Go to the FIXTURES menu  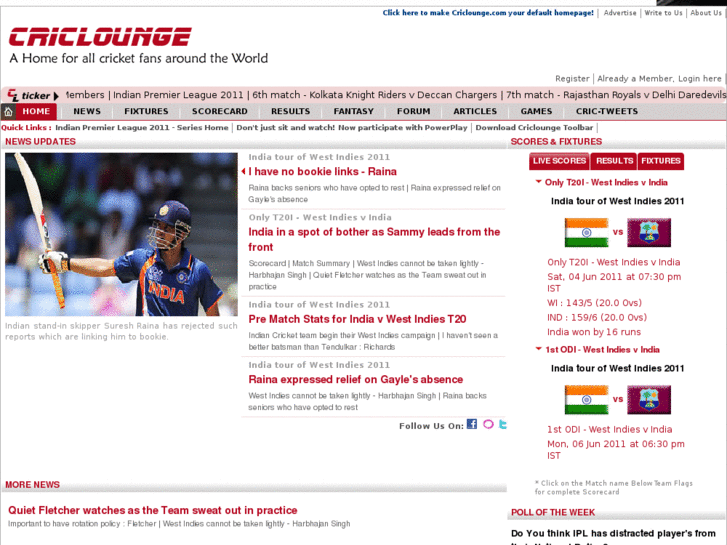[x=146, y=111]
